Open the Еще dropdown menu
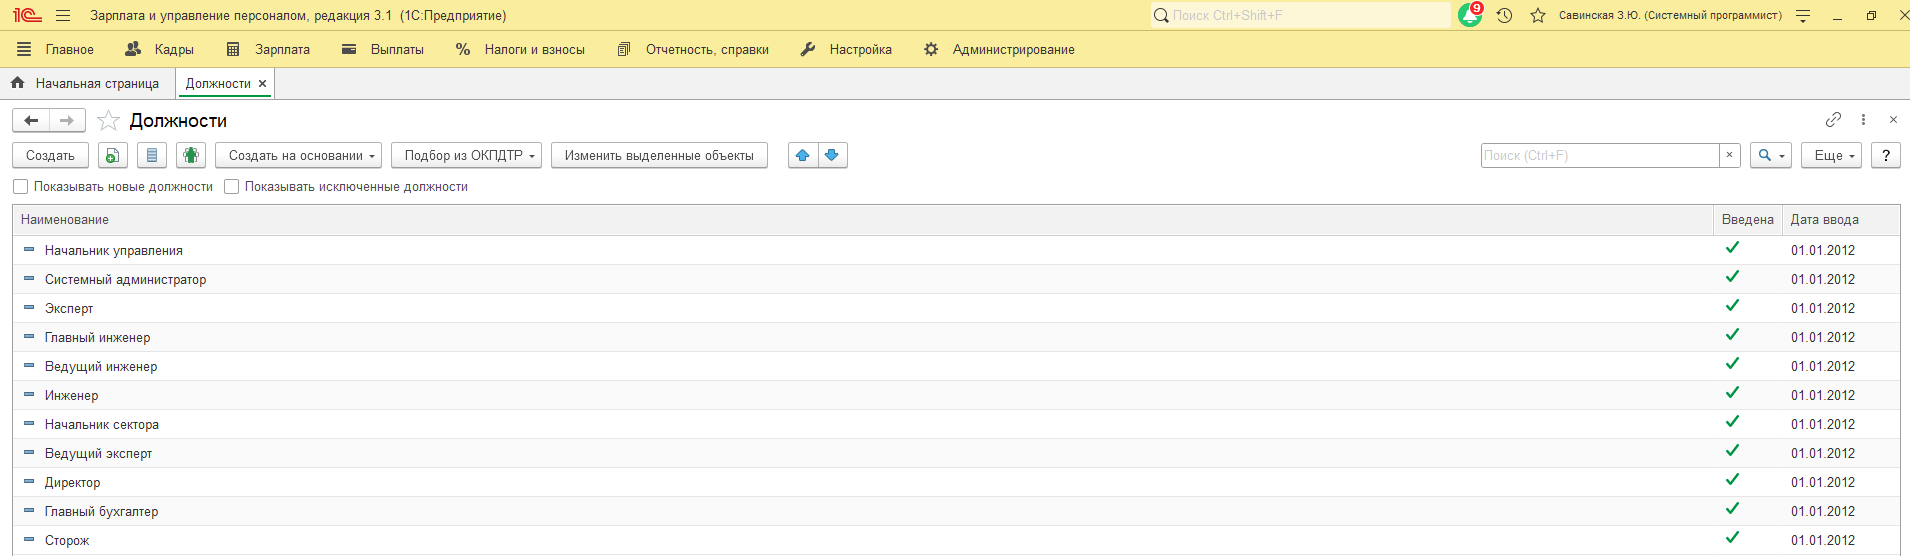 point(1831,155)
